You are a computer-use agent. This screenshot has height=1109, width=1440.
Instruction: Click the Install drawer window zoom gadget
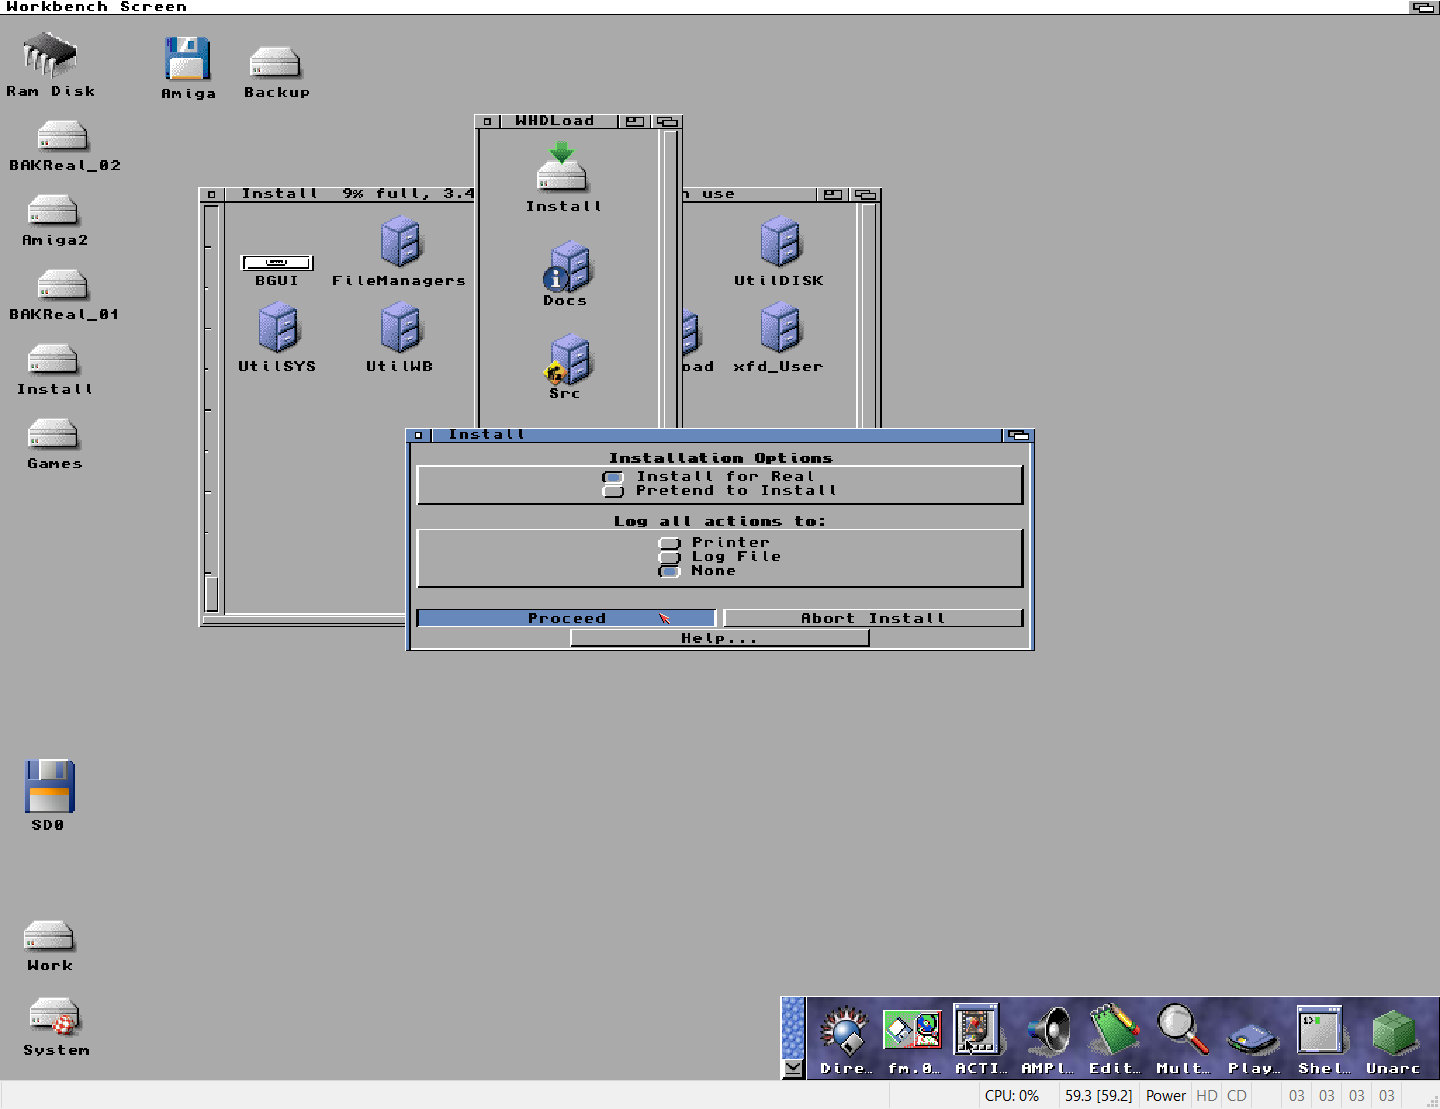833,194
